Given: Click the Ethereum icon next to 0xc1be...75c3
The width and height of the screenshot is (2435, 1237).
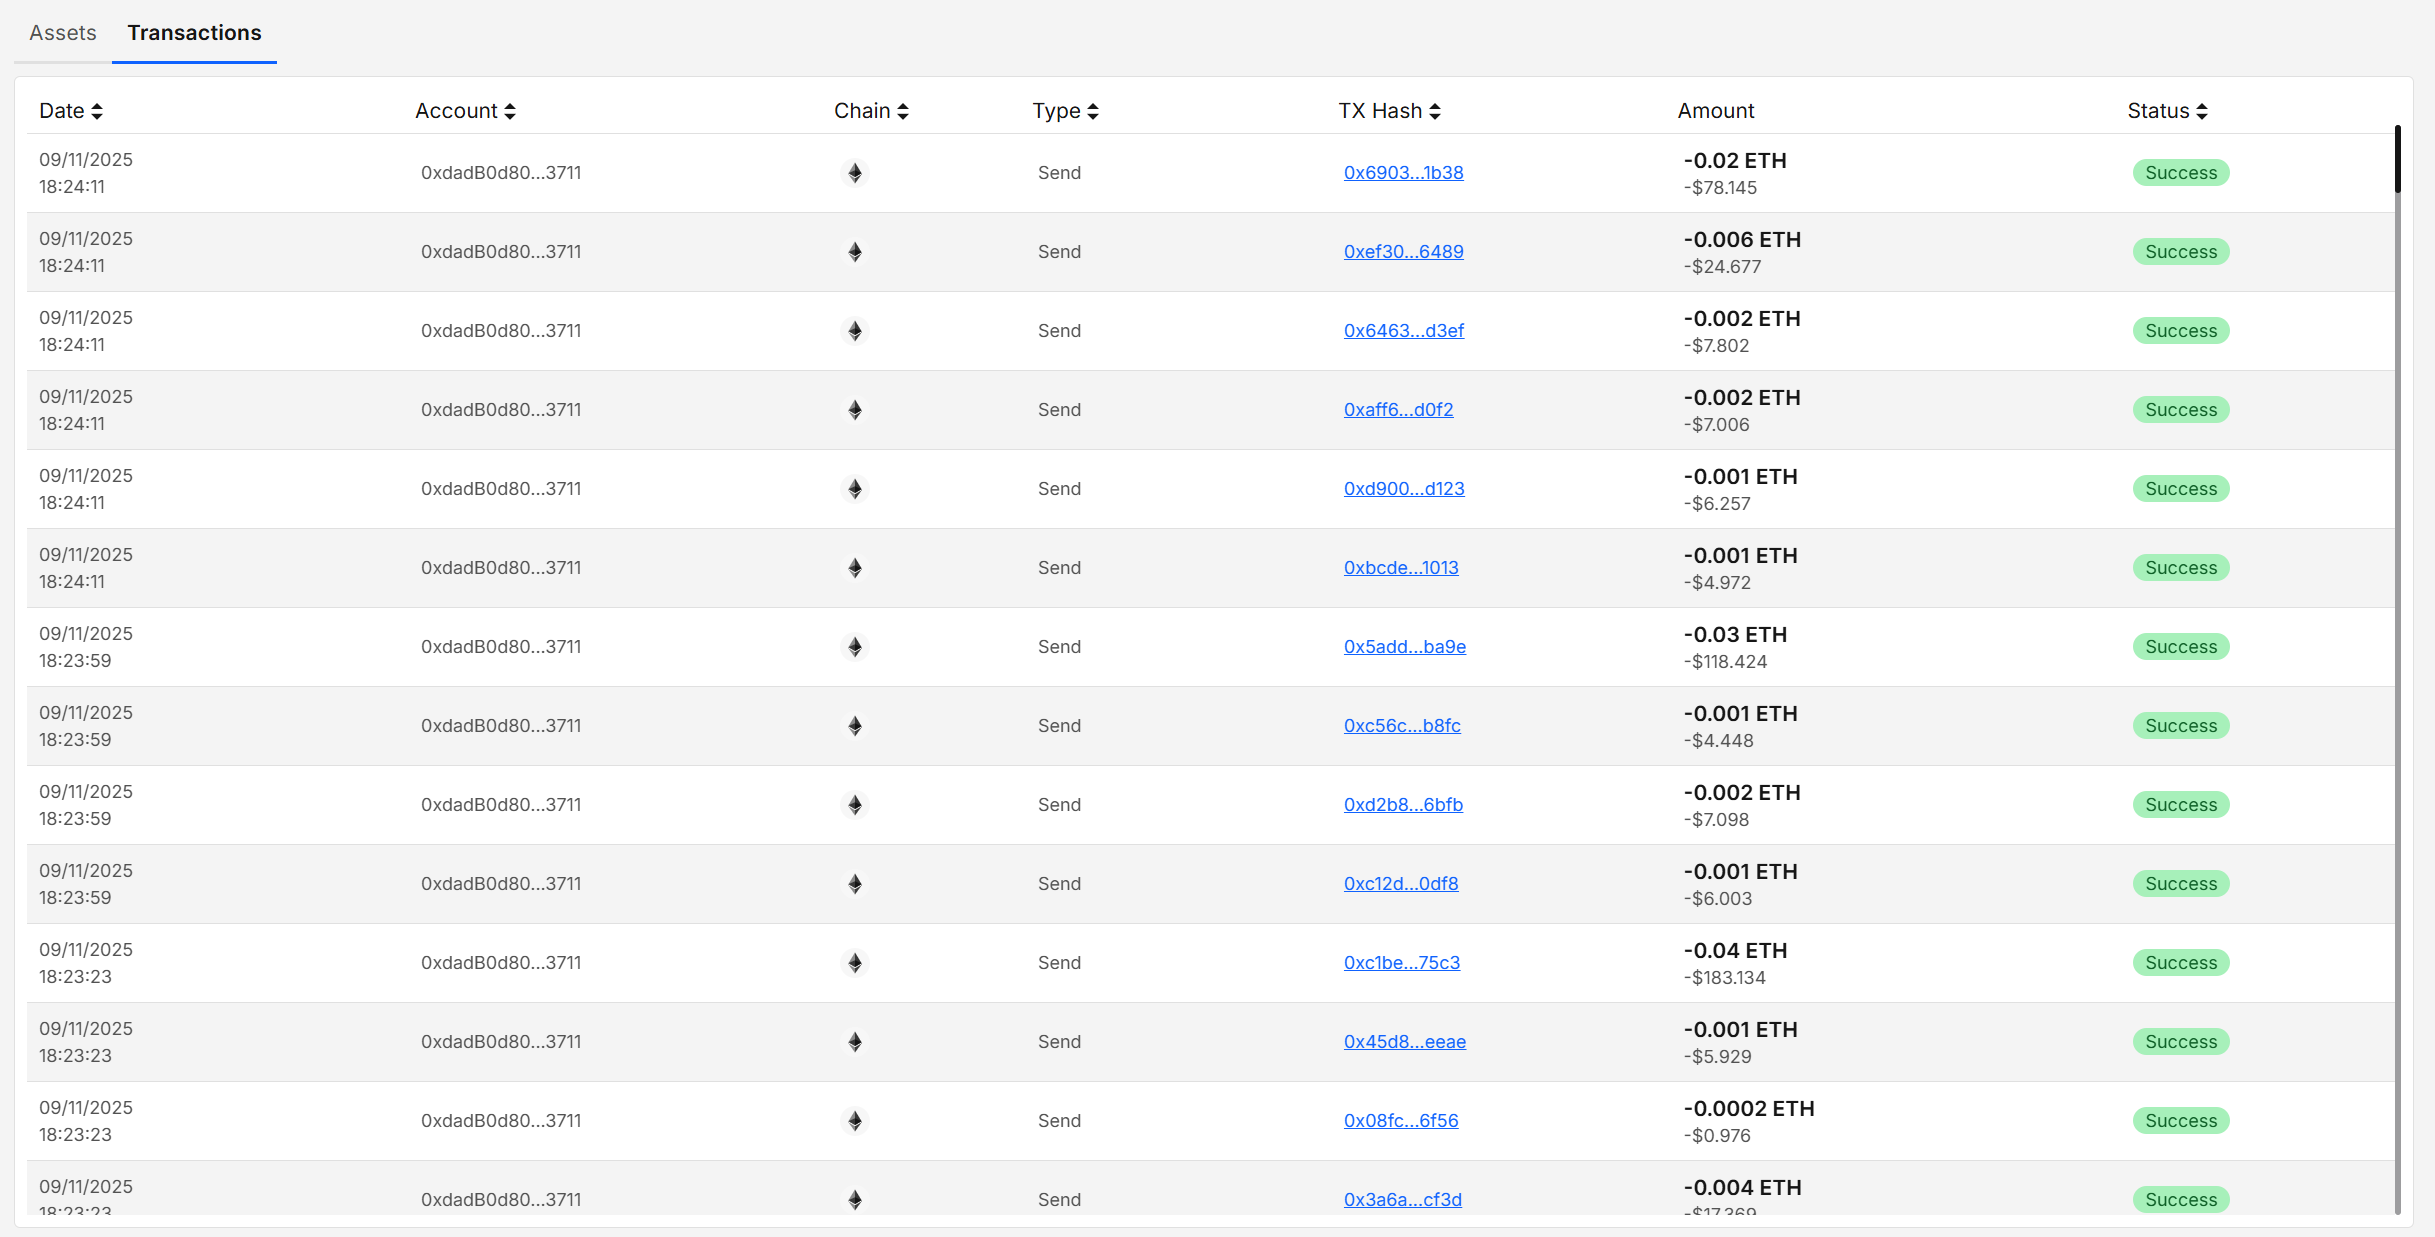Looking at the screenshot, I should pos(854,962).
